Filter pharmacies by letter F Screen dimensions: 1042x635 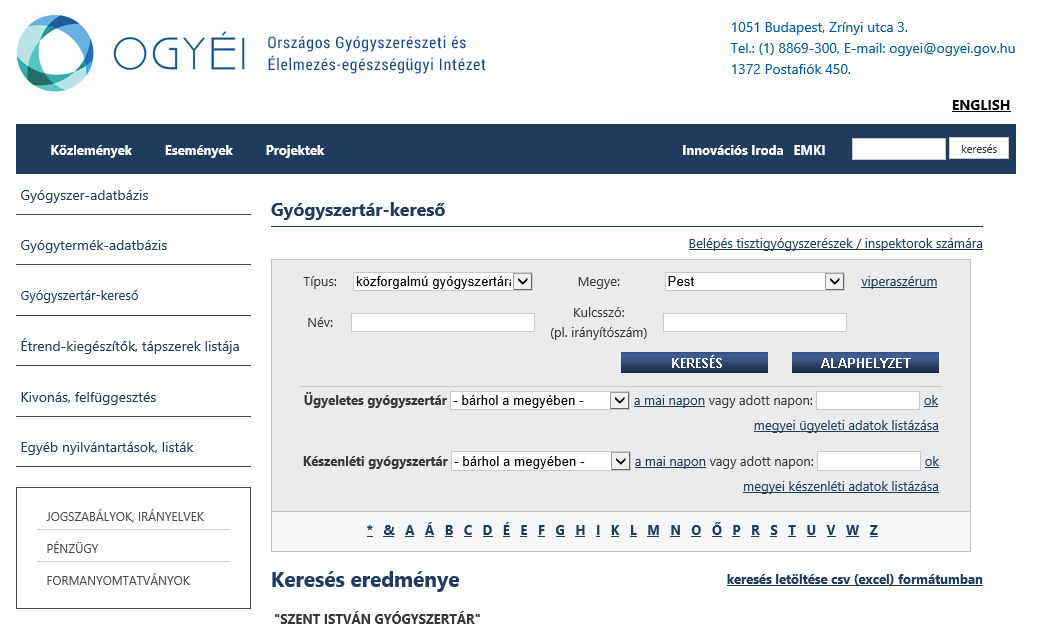click(x=542, y=530)
